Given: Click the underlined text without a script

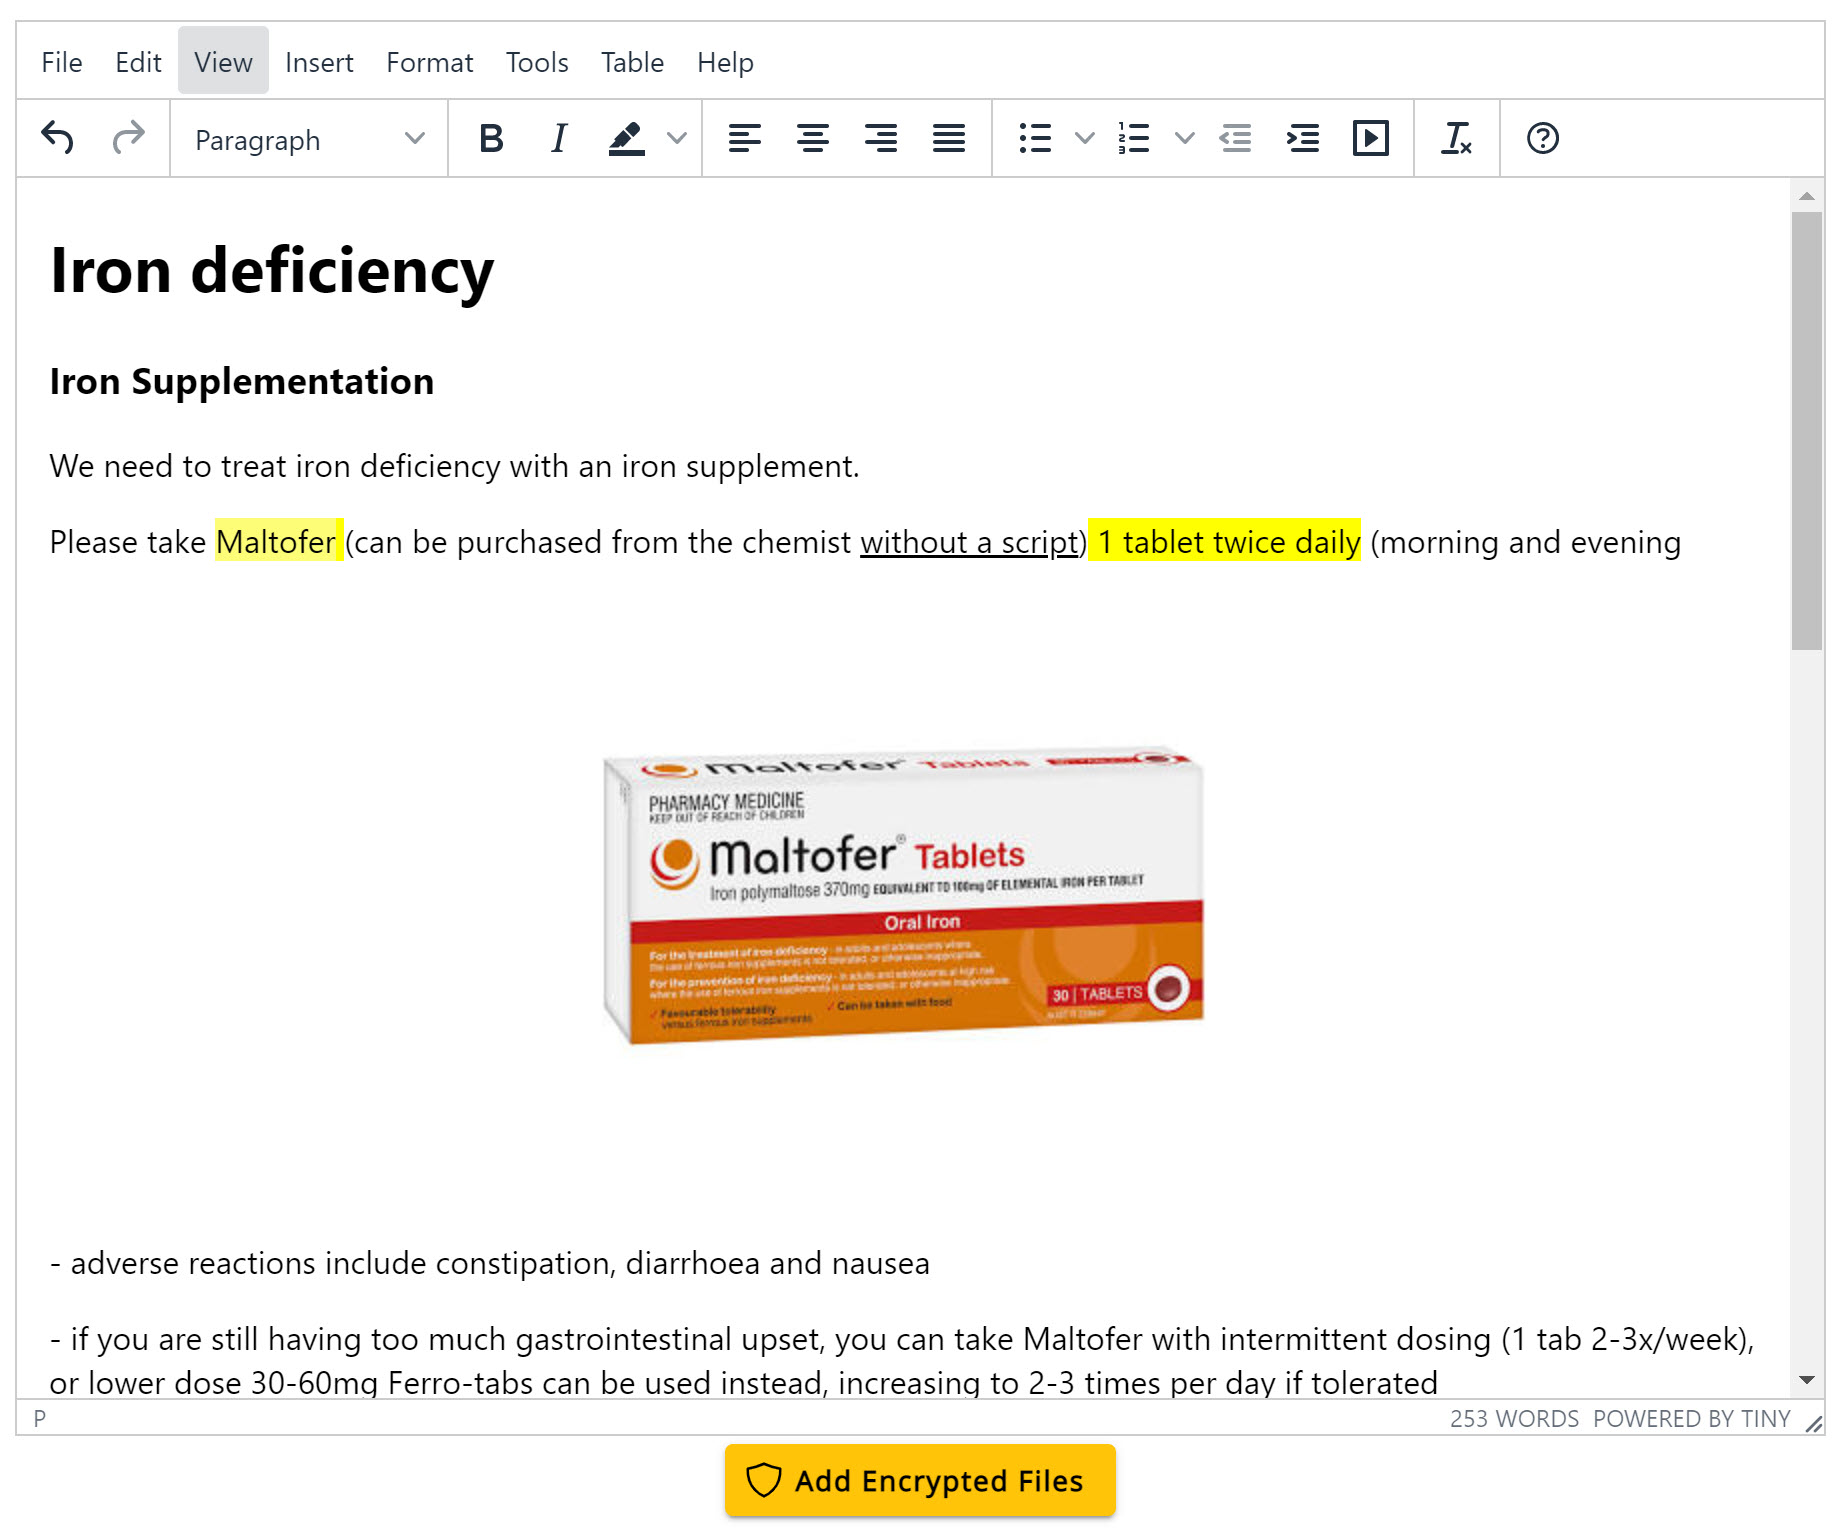Looking at the screenshot, I should point(970,542).
